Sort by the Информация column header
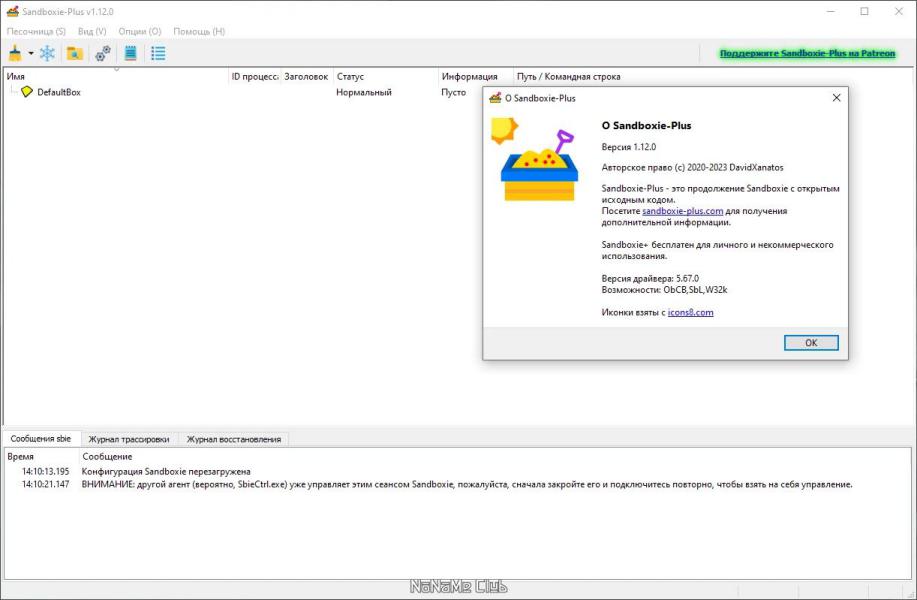917x600 pixels. [x=475, y=76]
